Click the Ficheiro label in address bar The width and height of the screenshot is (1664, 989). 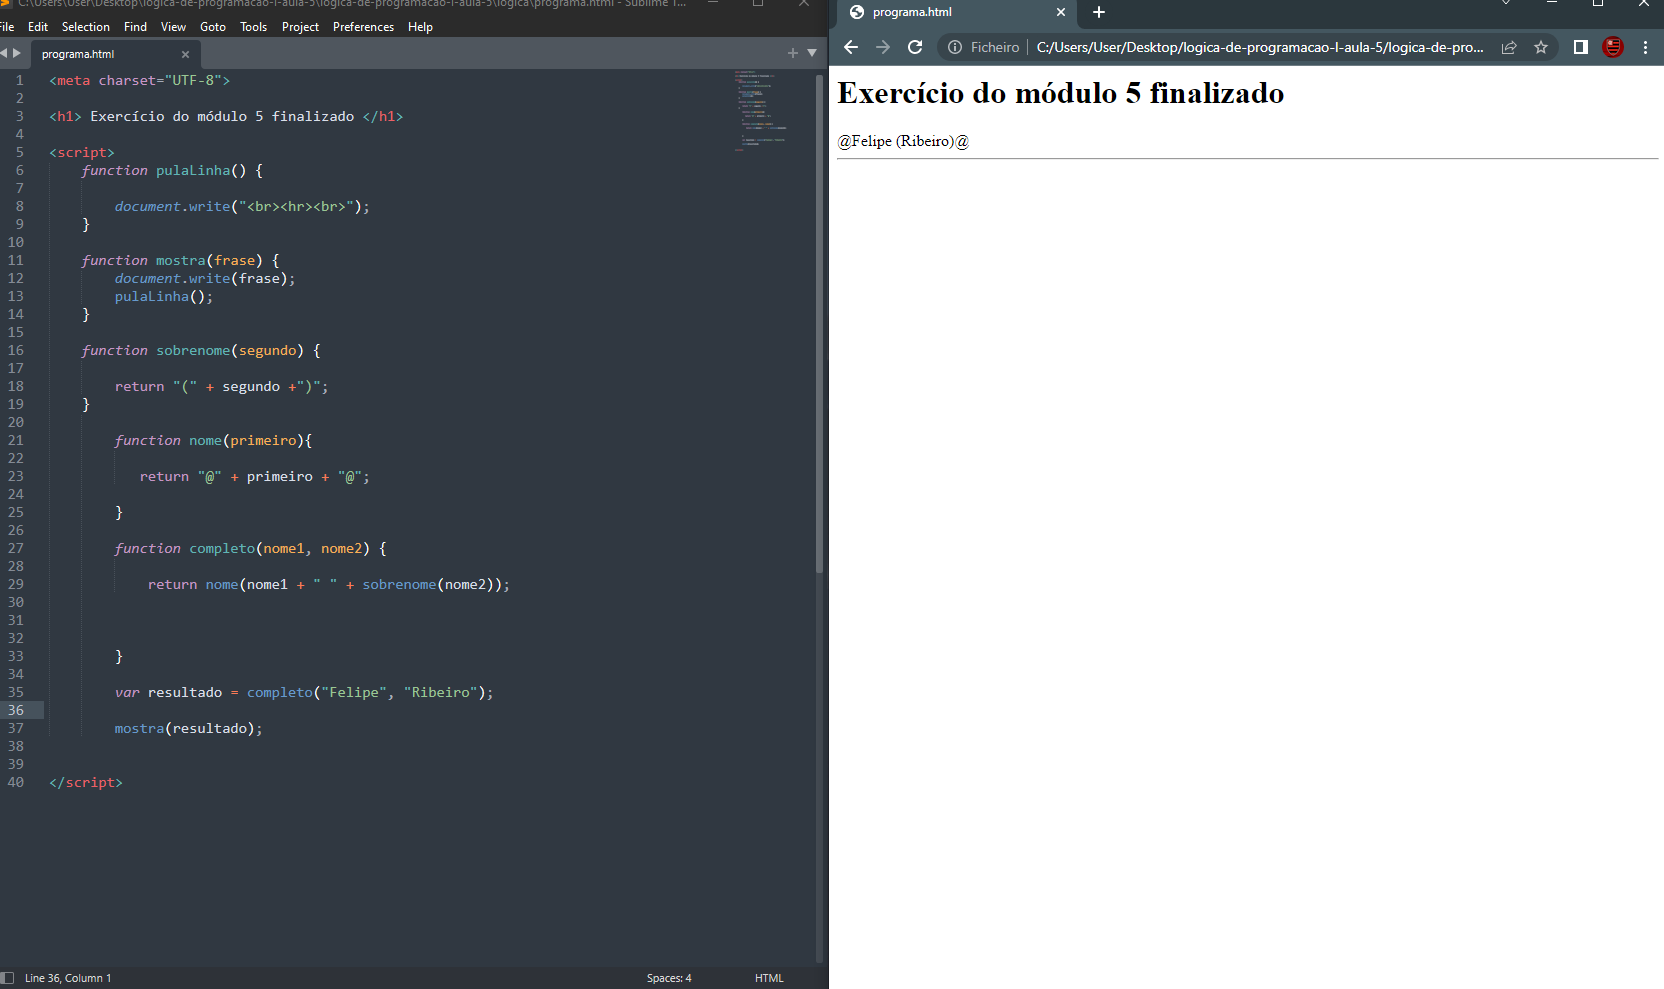pos(995,47)
